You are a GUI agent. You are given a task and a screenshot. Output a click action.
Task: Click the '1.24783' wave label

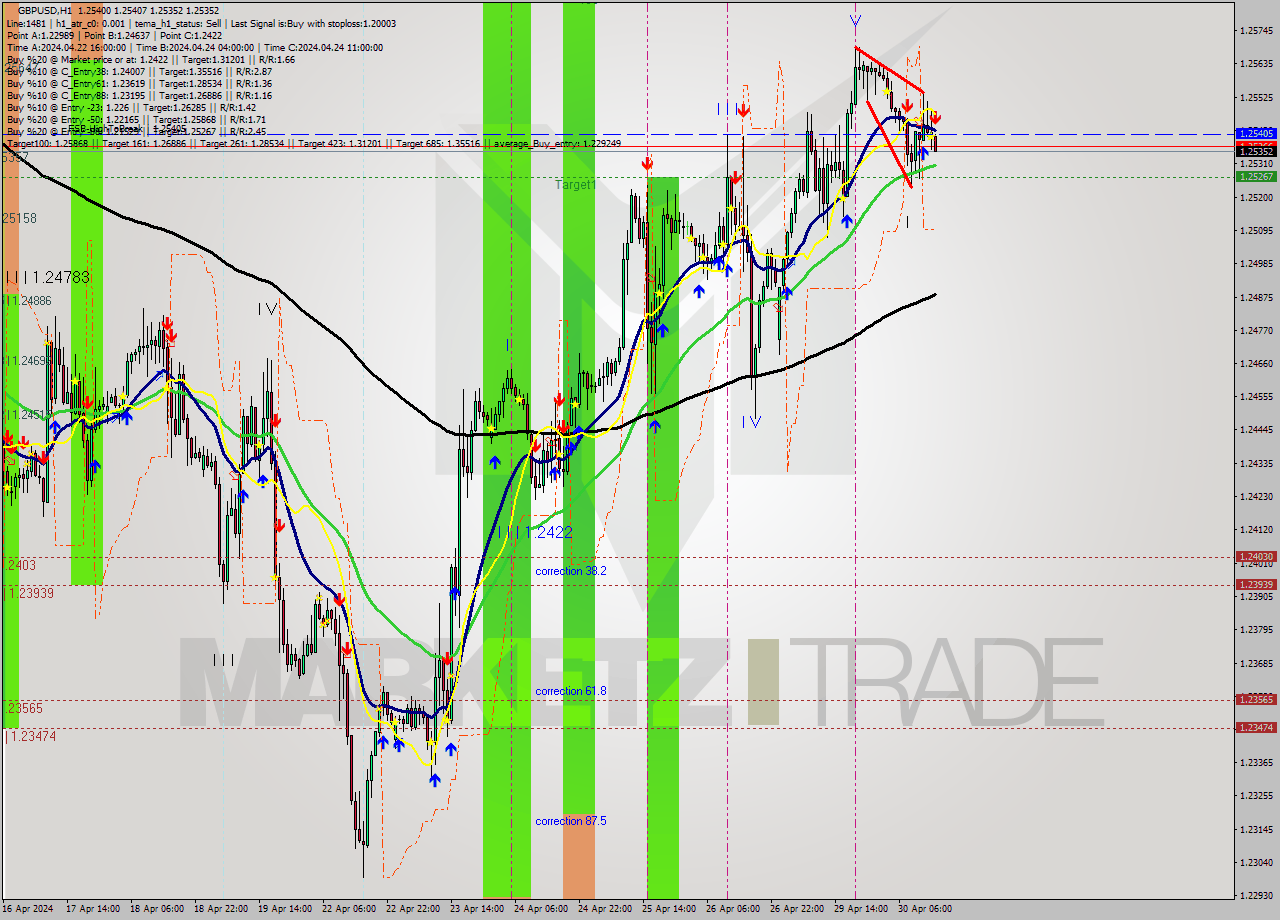click(x=65, y=277)
